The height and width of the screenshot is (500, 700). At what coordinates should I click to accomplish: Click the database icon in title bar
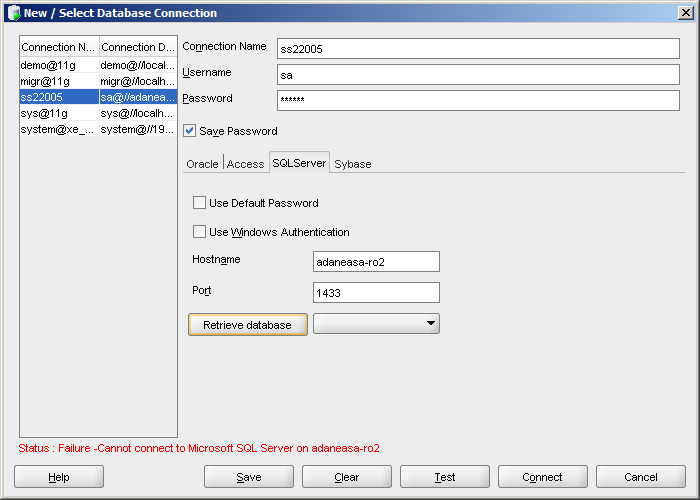click(x=14, y=13)
